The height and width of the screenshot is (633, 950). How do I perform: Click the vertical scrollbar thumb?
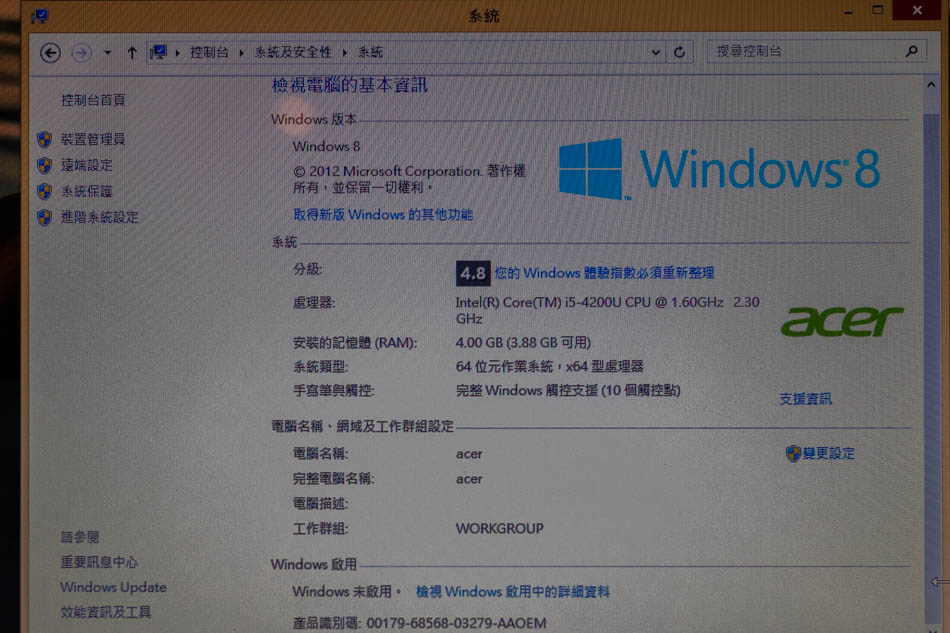point(931,366)
